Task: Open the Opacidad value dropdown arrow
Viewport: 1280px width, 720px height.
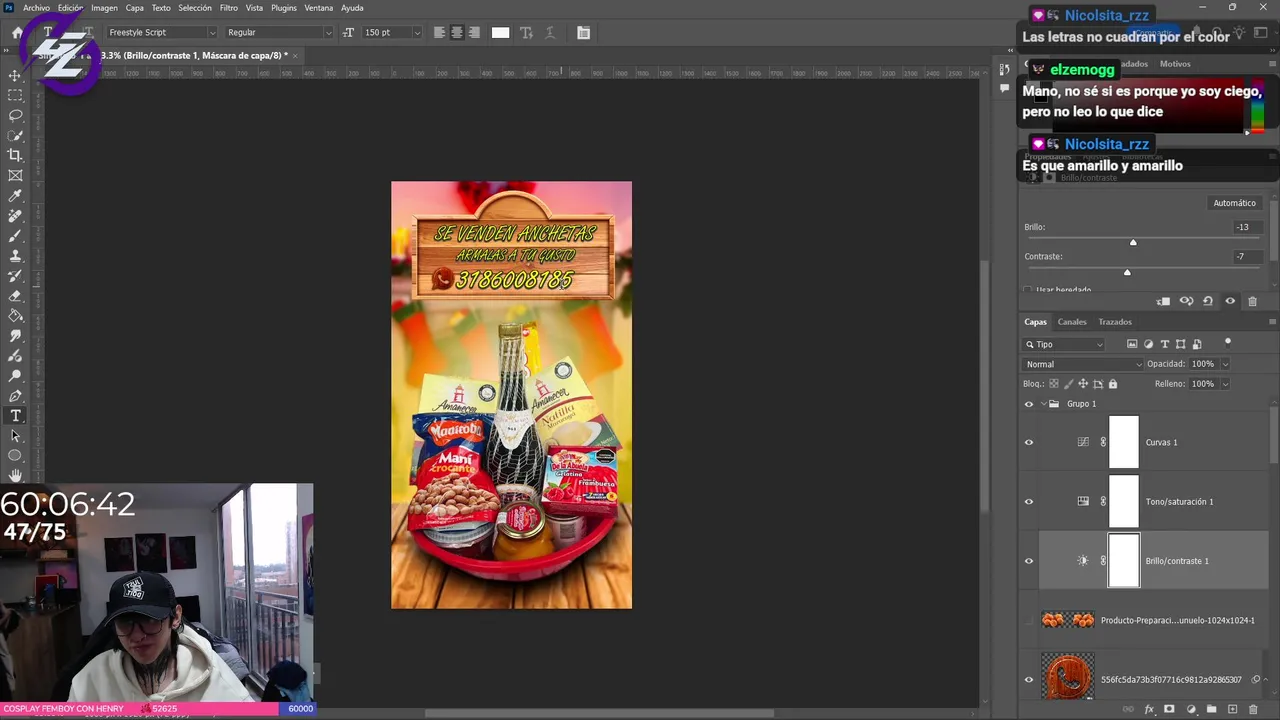Action: click(1225, 364)
